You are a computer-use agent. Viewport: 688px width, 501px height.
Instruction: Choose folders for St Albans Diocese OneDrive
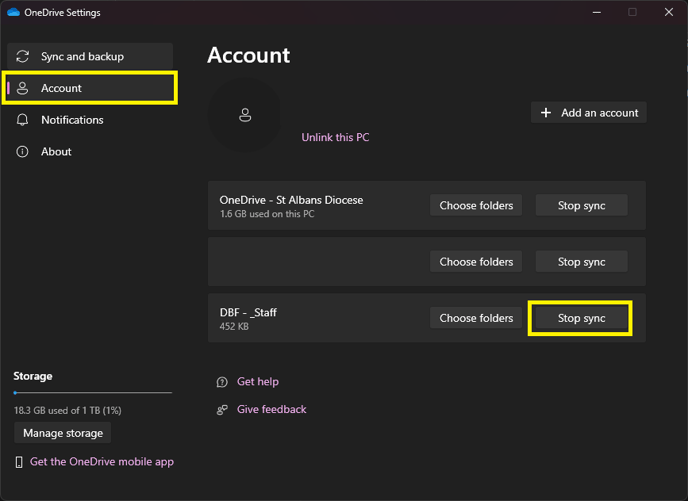click(x=476, y=205)
